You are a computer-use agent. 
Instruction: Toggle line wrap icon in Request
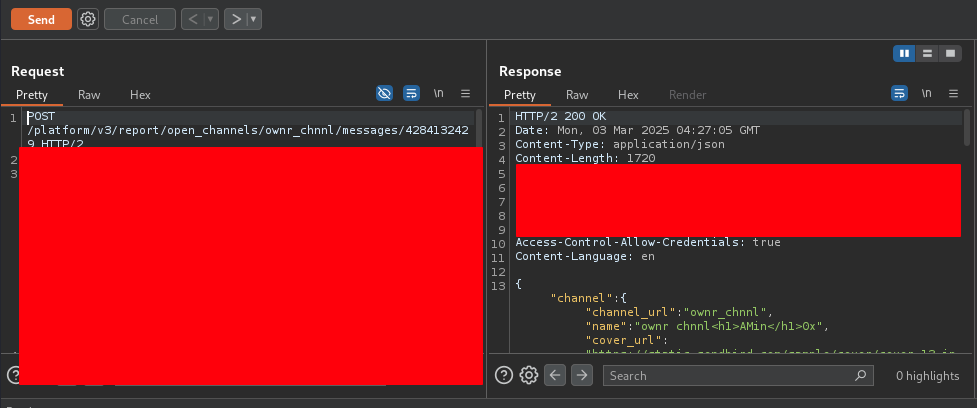[411, 93]
